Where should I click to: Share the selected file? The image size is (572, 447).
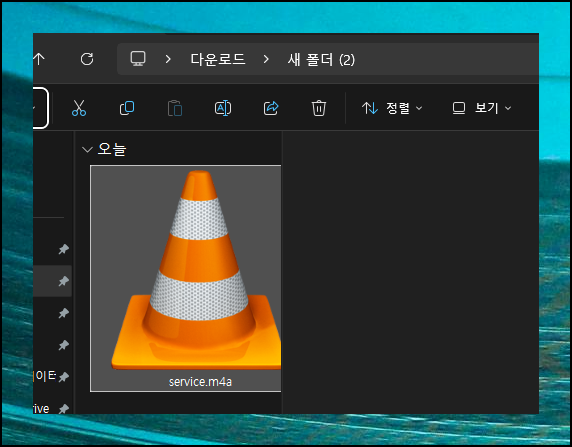(x=271, y=108)
